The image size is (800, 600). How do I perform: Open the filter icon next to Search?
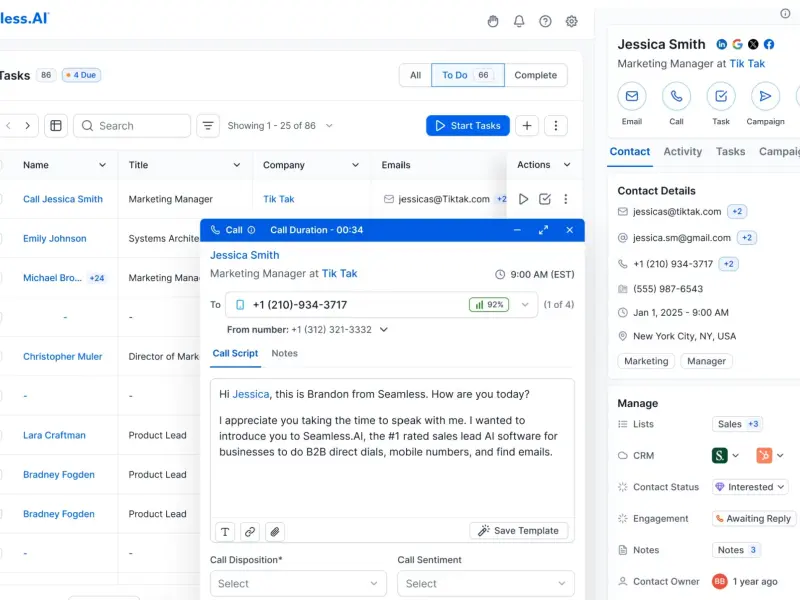point(208,126)
